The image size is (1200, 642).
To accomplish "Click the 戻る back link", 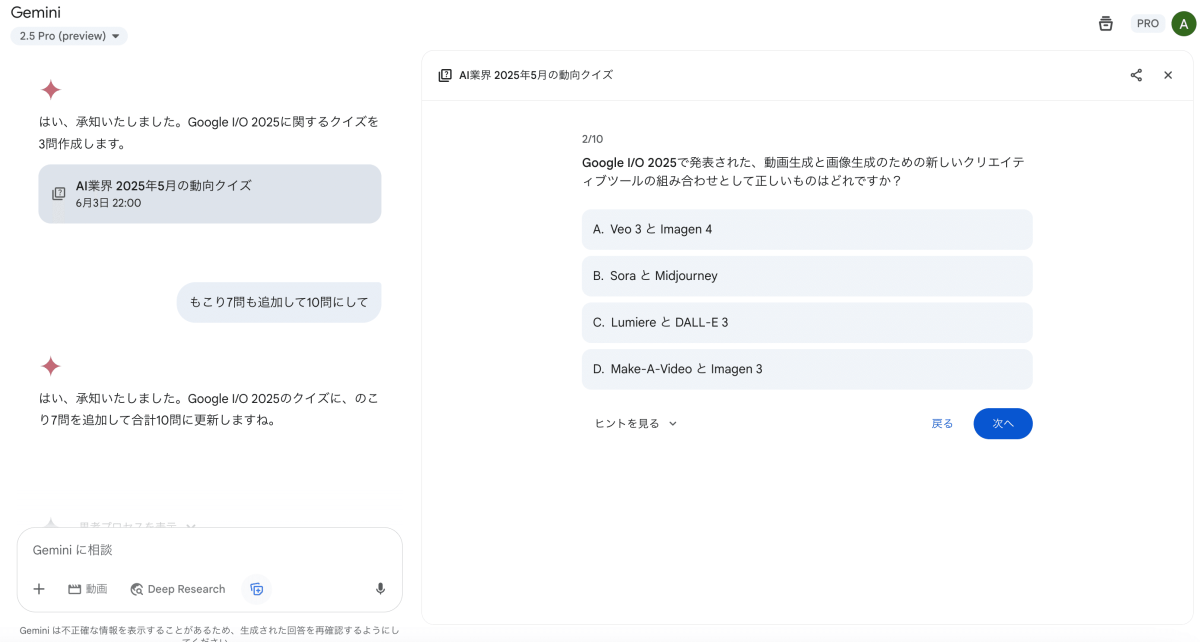I will [942, 424].
